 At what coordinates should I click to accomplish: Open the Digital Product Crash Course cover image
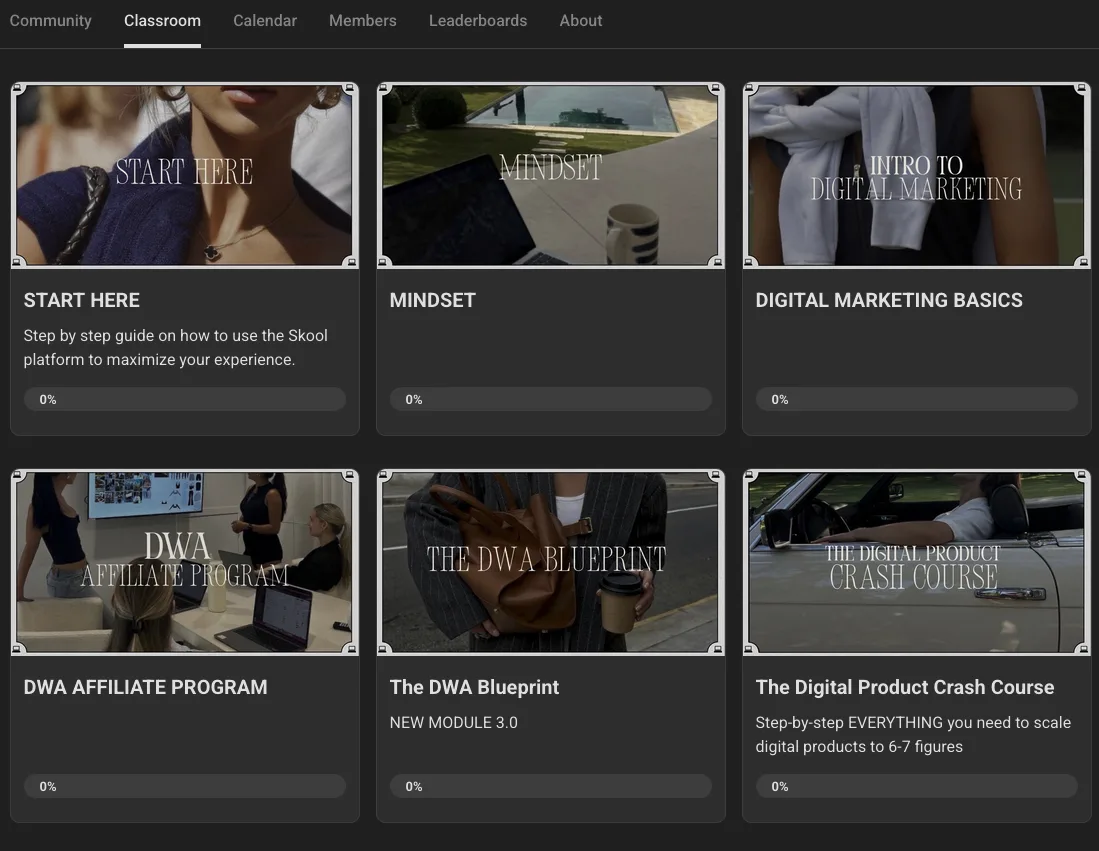tap(917, 562)
